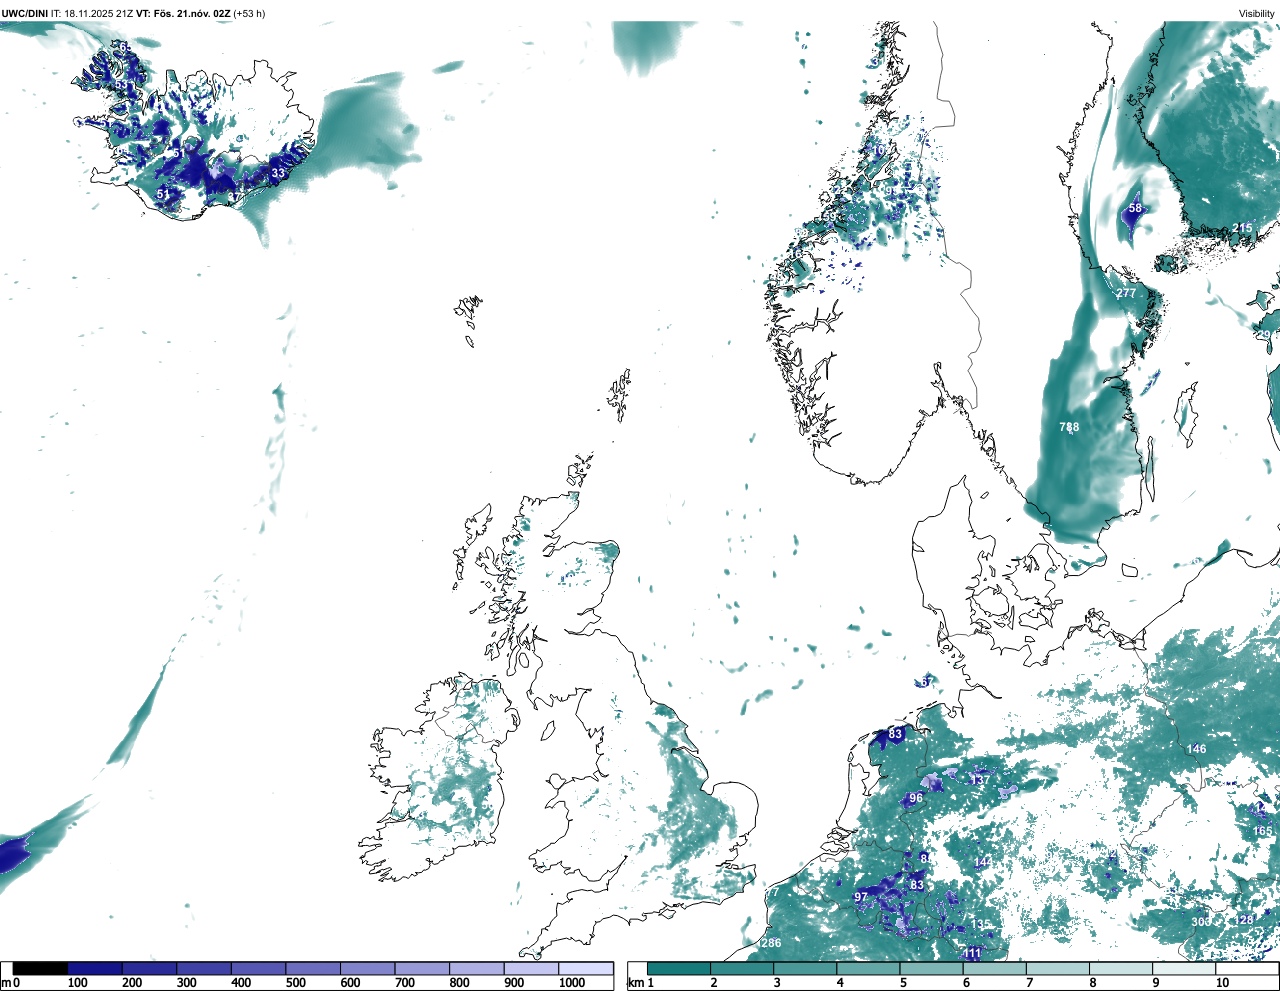This screenshot has height=991, width=1280.
Task: Click the '6' tick on the kilometre scale
Action: tap(967, 983)
